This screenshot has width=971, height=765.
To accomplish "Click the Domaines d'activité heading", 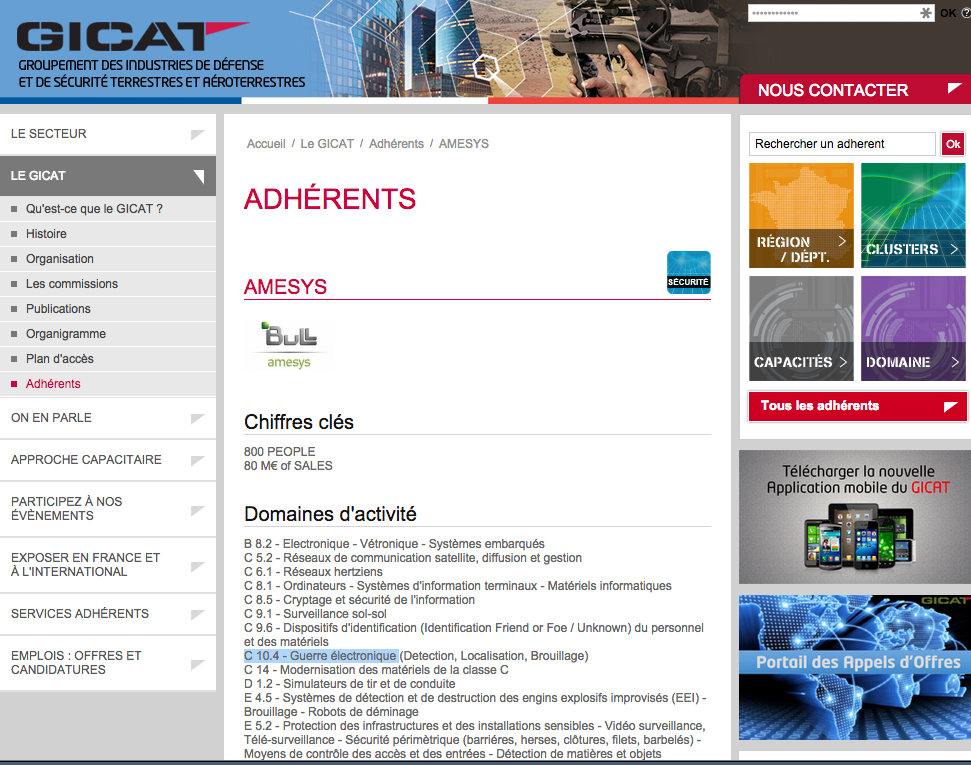I will point(331,514).
